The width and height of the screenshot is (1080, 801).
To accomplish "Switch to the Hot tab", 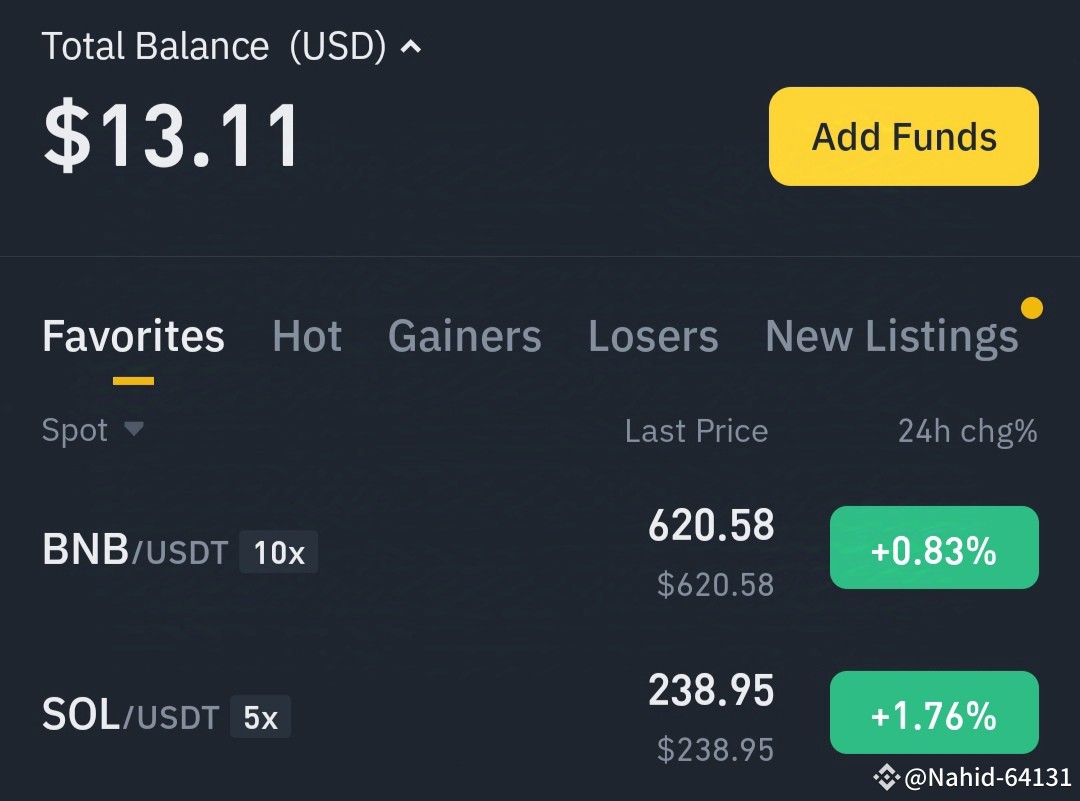I will (x=307, y=336).
